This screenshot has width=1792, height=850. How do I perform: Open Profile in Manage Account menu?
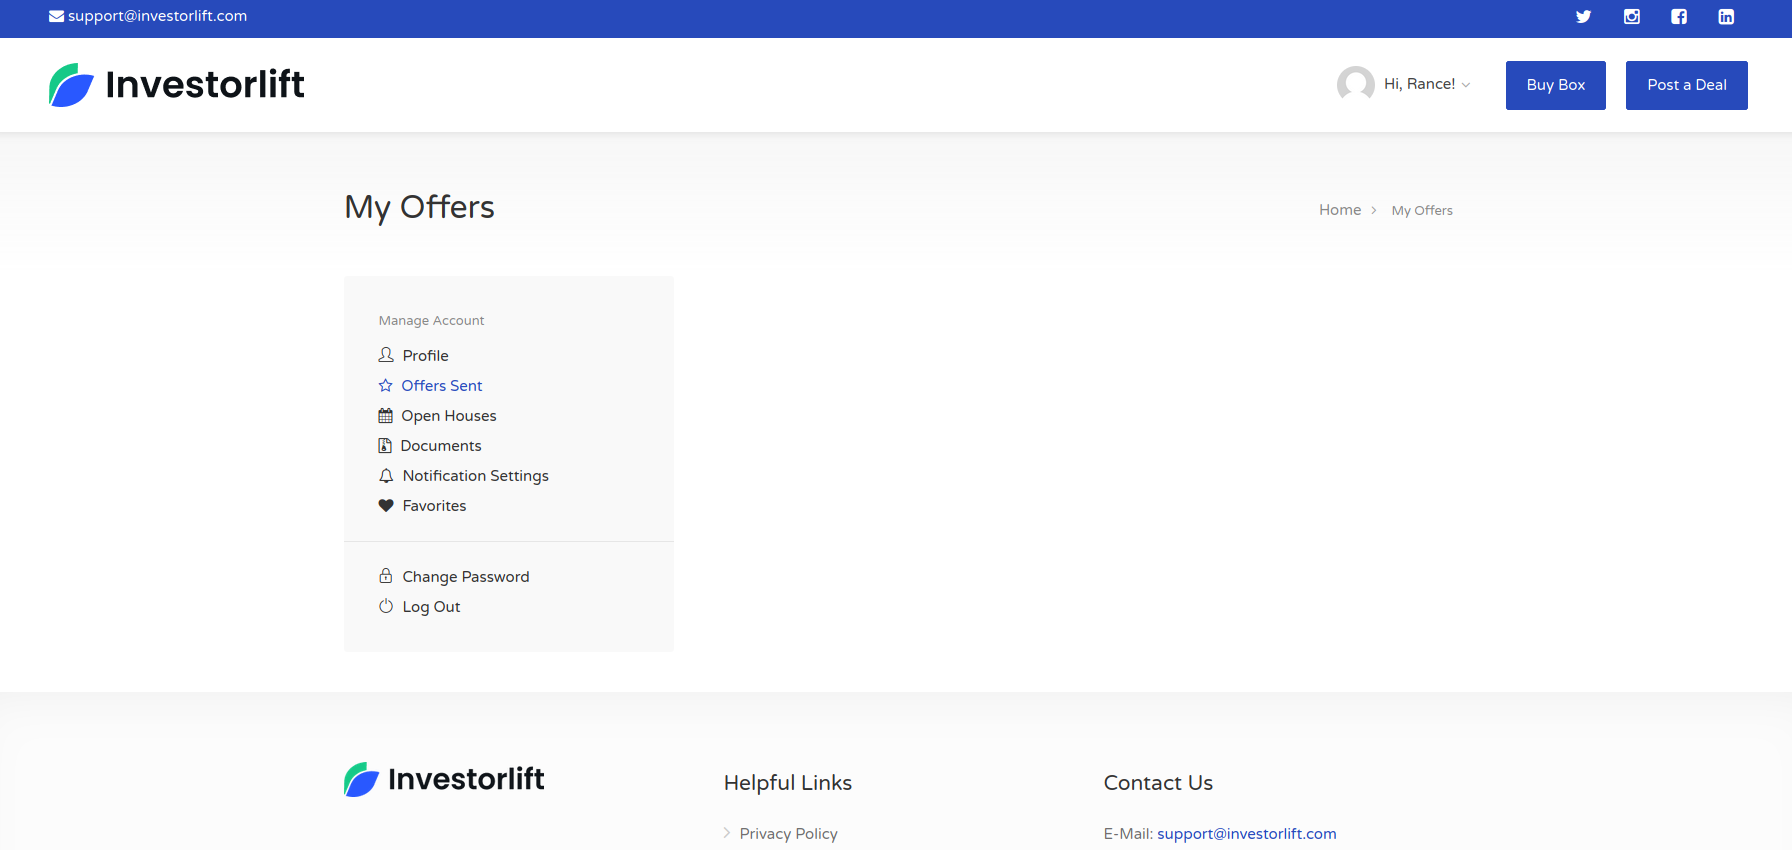point(425,356)
